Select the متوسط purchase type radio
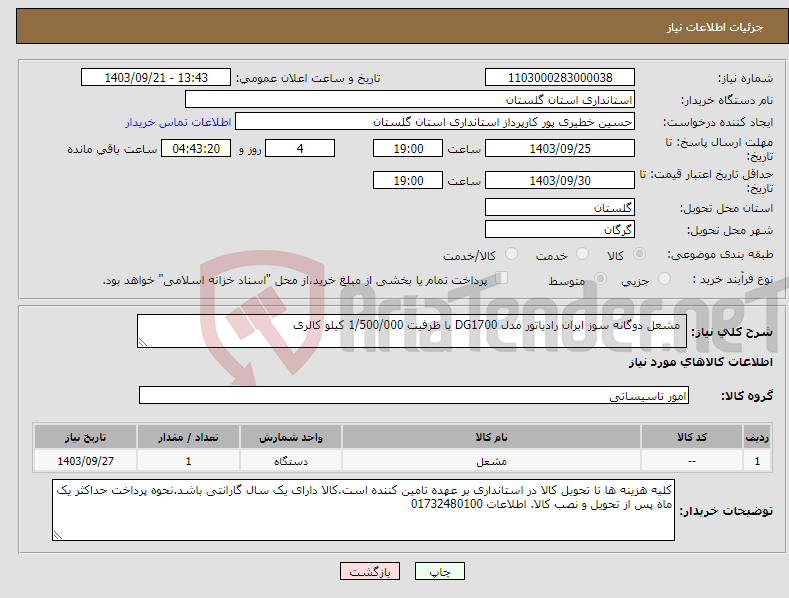Viewport: 789px width, 598px height. click(x=600, y=279)
